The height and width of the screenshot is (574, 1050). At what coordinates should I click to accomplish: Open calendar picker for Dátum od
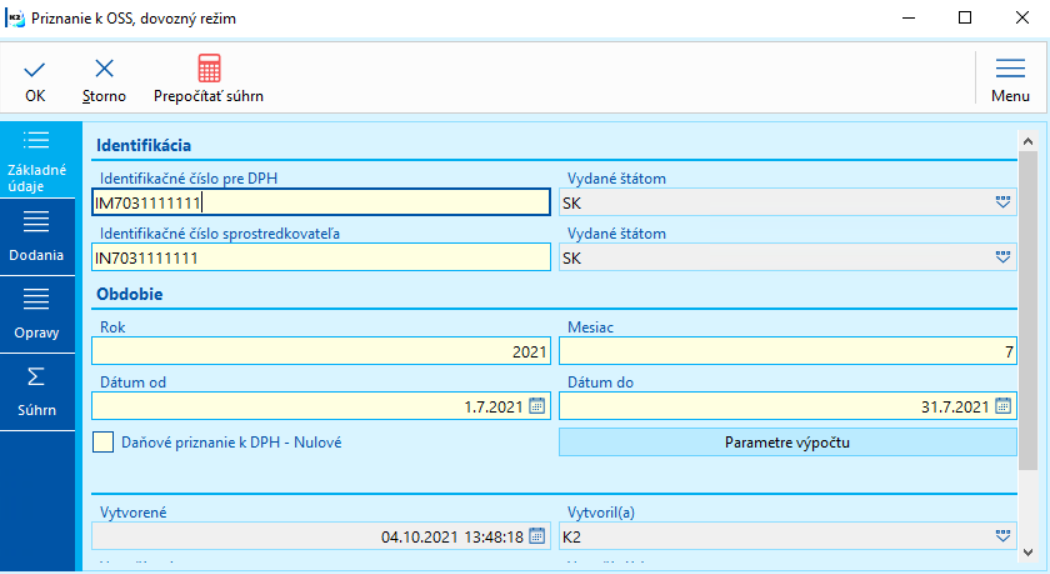(537, 406)
